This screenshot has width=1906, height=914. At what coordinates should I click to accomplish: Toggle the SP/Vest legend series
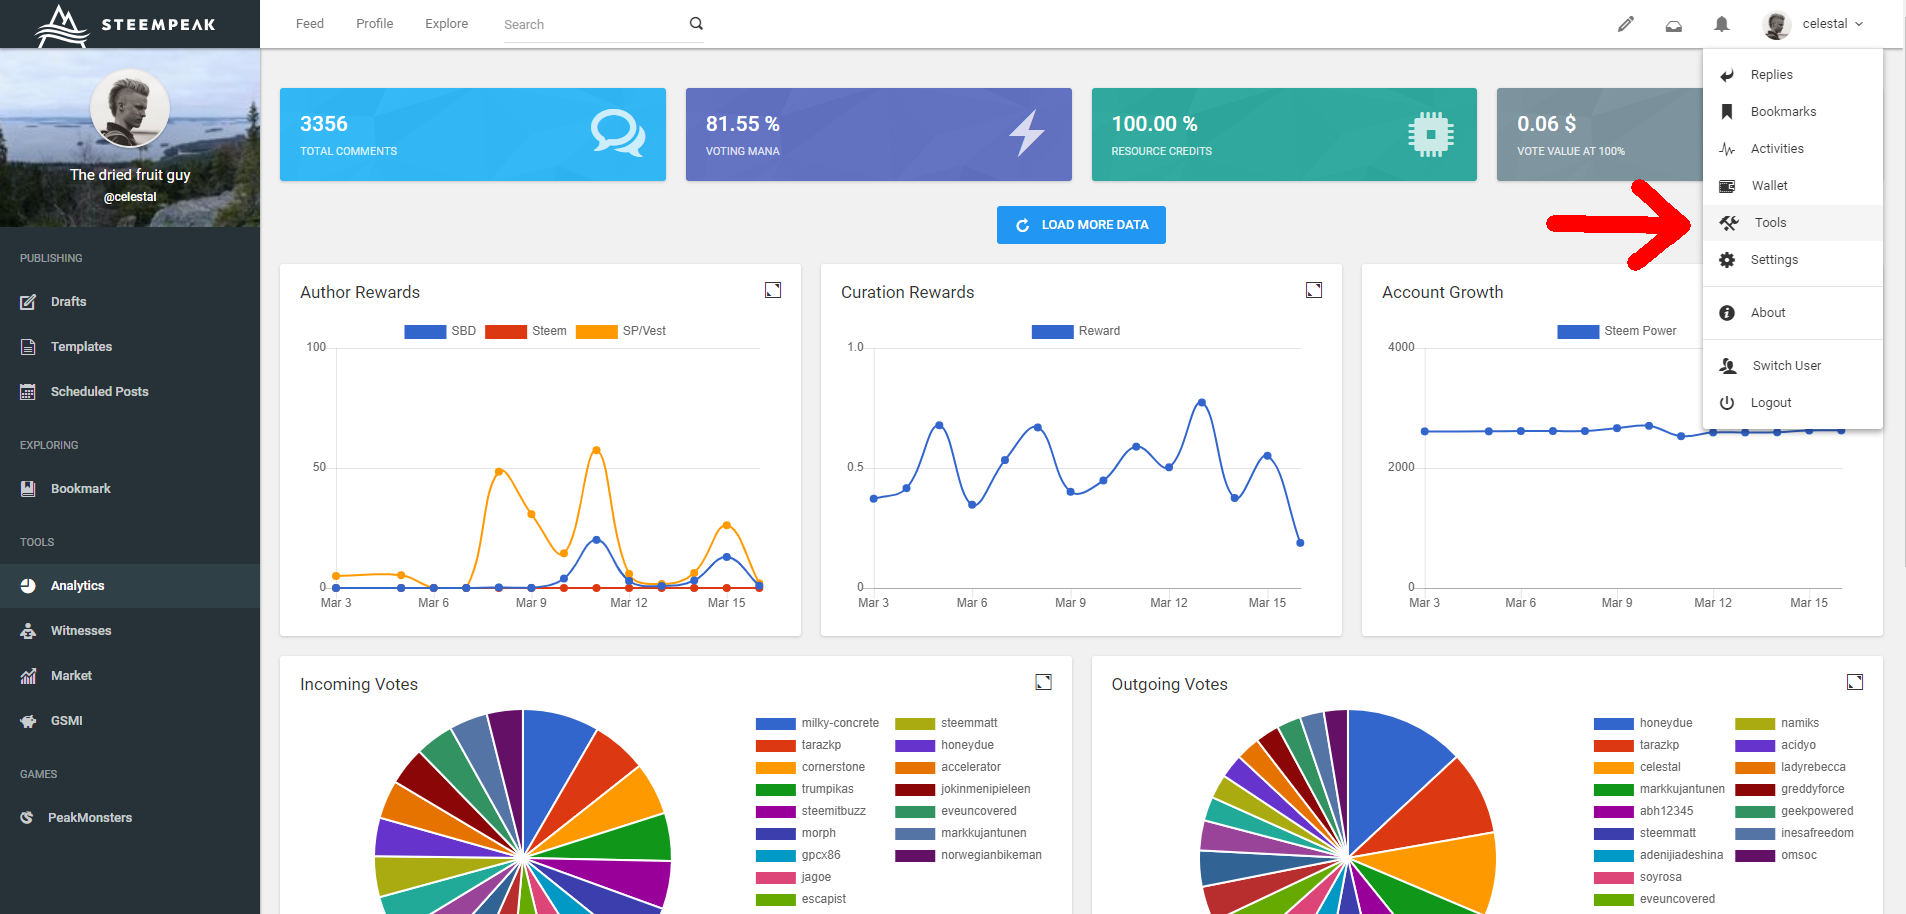[621, 331]
